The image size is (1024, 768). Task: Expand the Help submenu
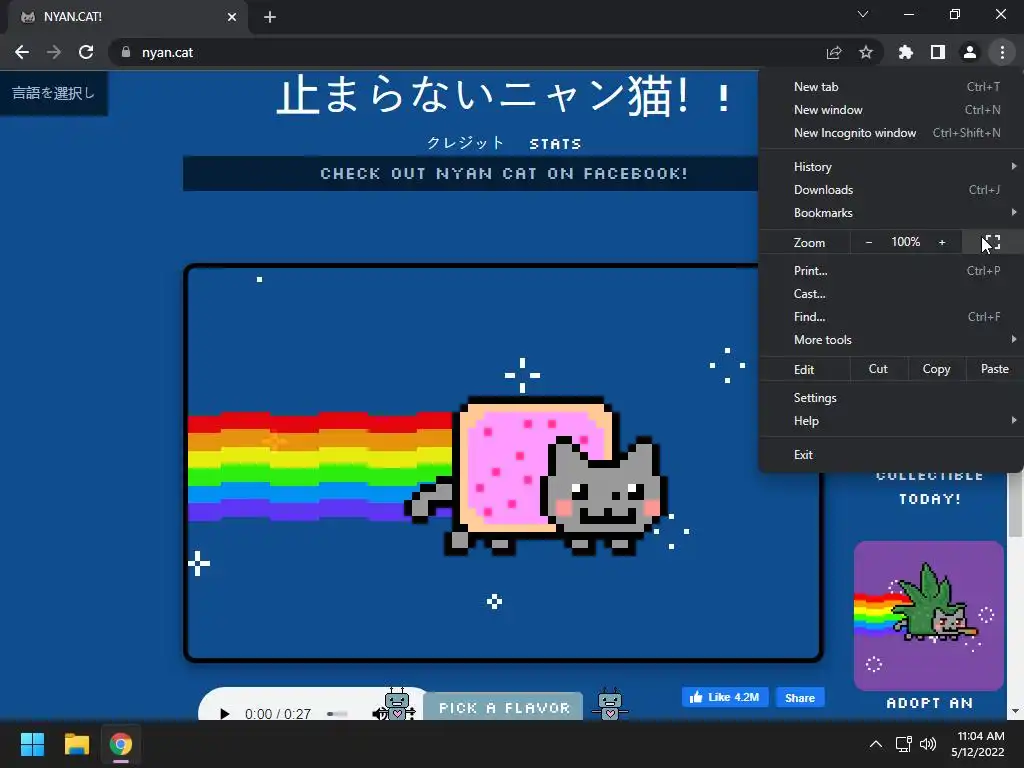[x=891, y=421]
